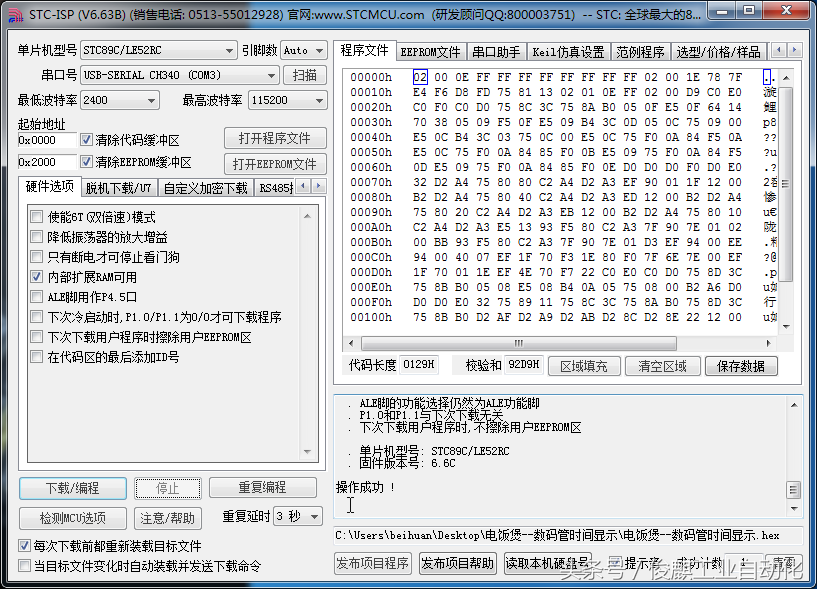Screen dimensions: 817x589
Task: Select 脱机下载/U7 tab
Action: pyautogui.click(x=118, y=188)
